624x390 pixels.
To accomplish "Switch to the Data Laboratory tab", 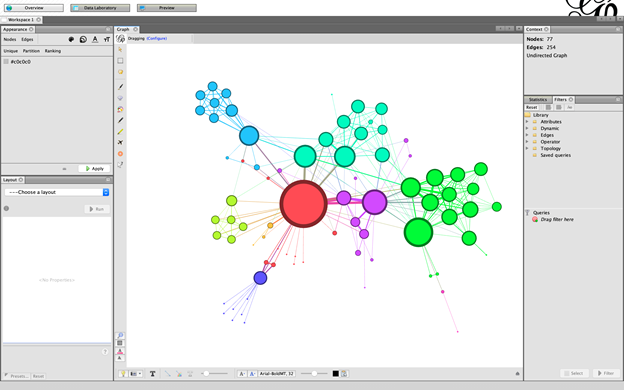I will click(x=100, y=8).
